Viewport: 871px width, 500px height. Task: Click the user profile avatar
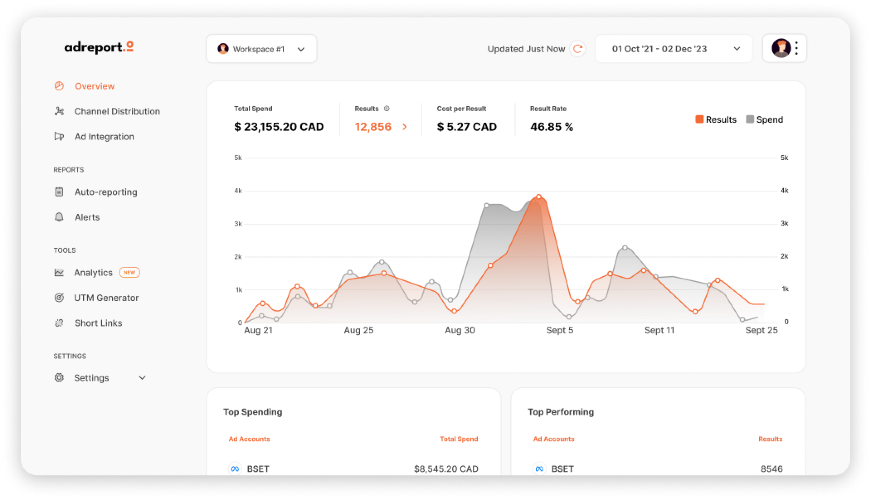tap(781, 48)
